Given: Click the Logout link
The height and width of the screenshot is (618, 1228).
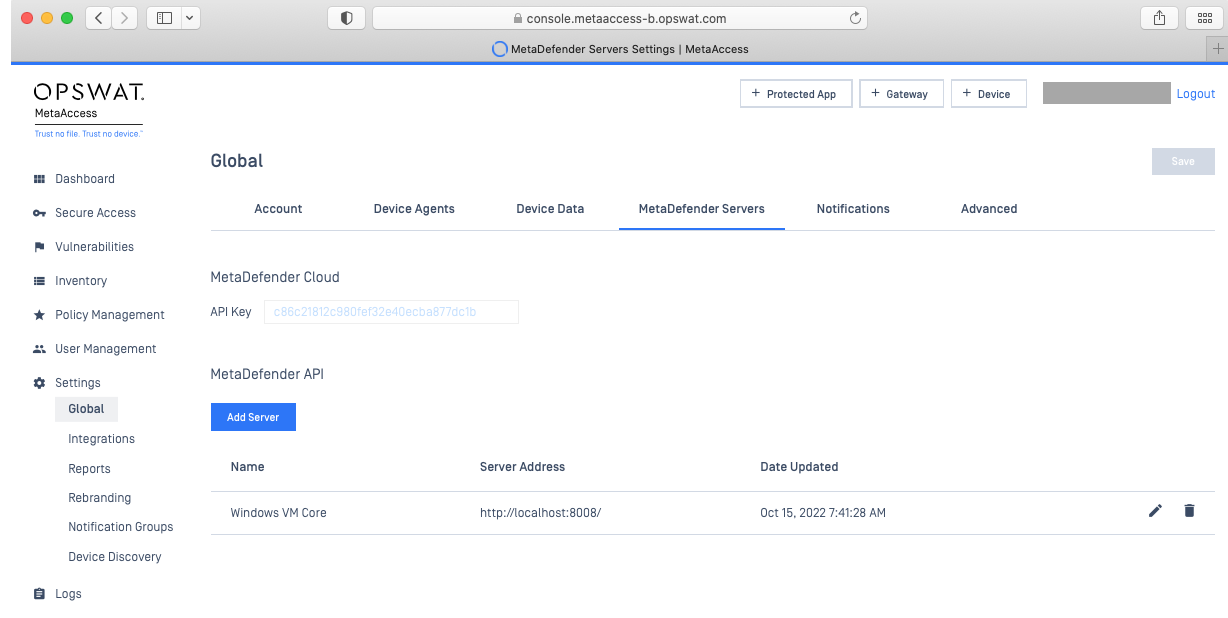Looking at the screenshot, I should pyautogui.click(x=1196, y=94).
